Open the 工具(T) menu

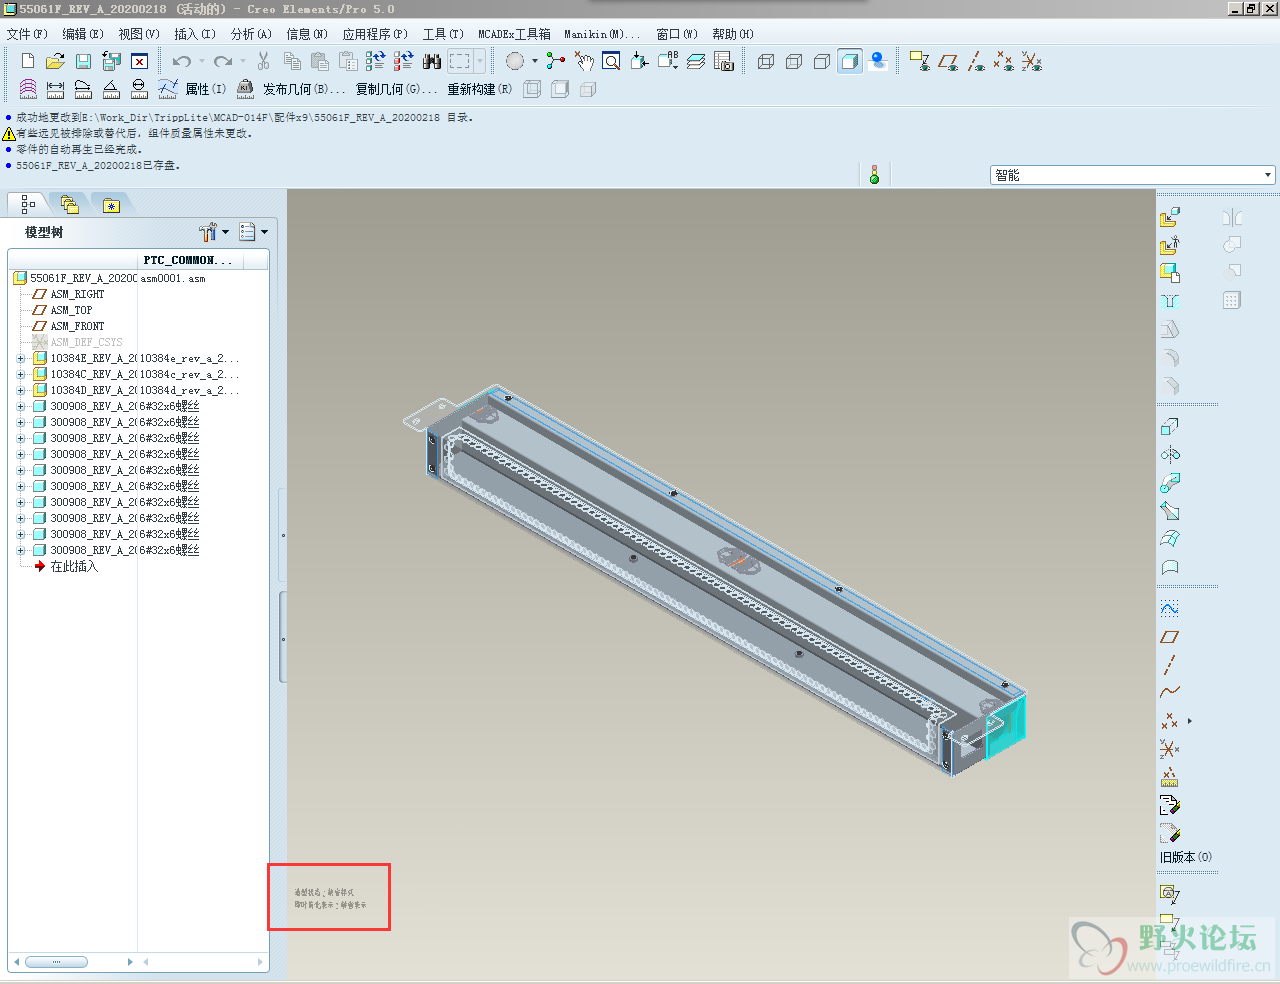pos(443,34)
